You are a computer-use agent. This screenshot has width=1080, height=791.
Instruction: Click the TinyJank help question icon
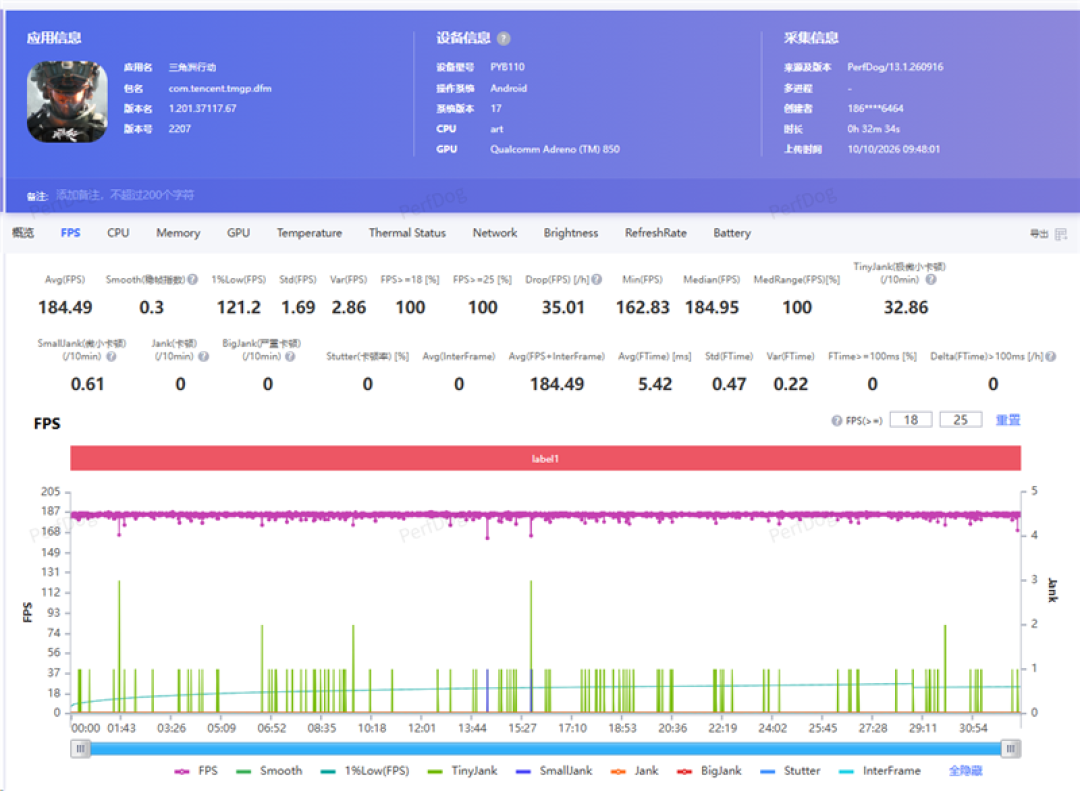tap(931, 280)
